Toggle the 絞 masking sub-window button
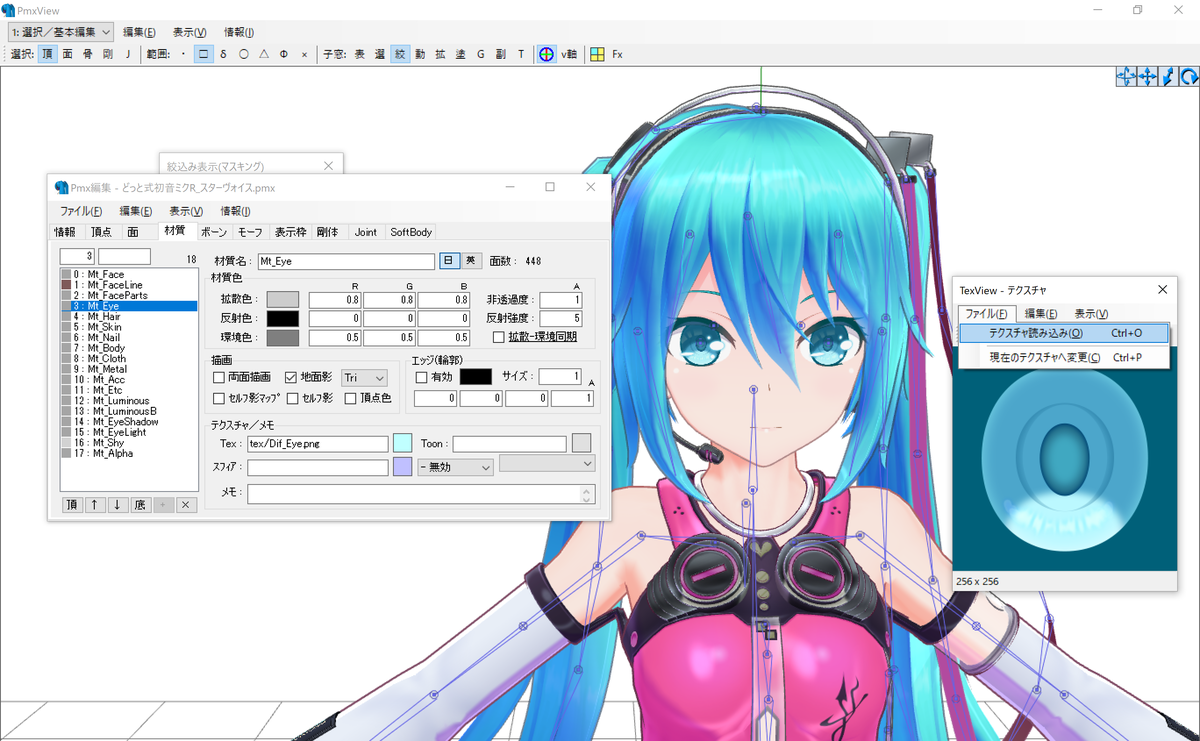This screenshot has width=1200, height=741. (400, 54)
